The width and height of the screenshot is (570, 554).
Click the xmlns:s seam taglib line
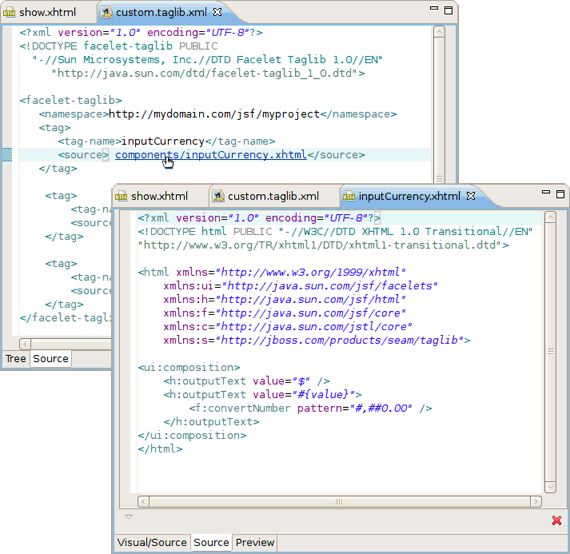point(317,341)
